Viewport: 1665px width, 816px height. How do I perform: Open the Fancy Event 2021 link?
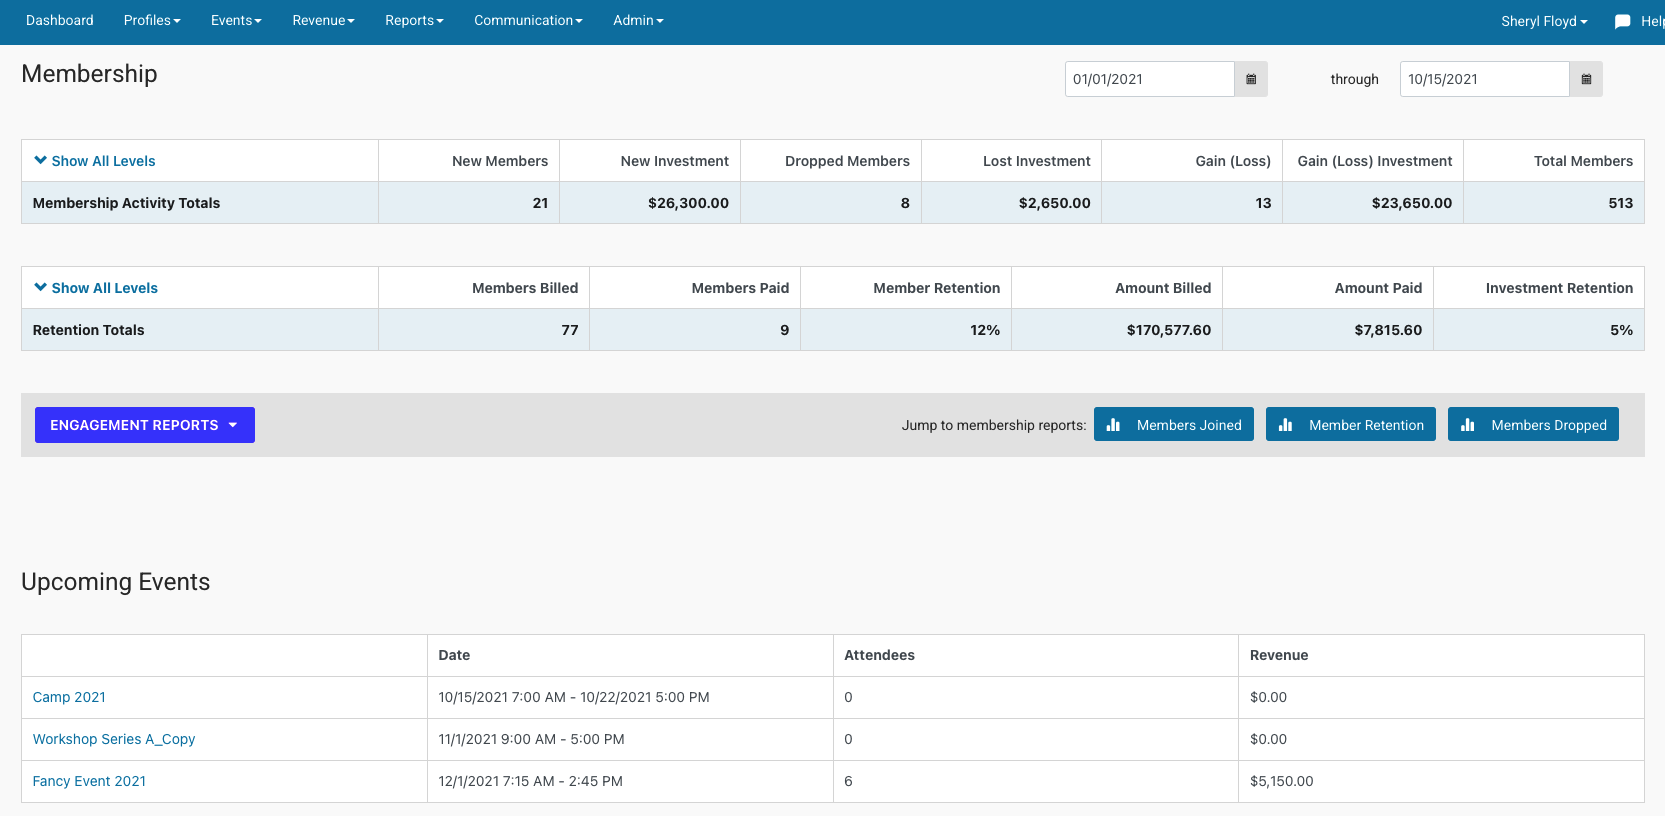click(89, 781)
